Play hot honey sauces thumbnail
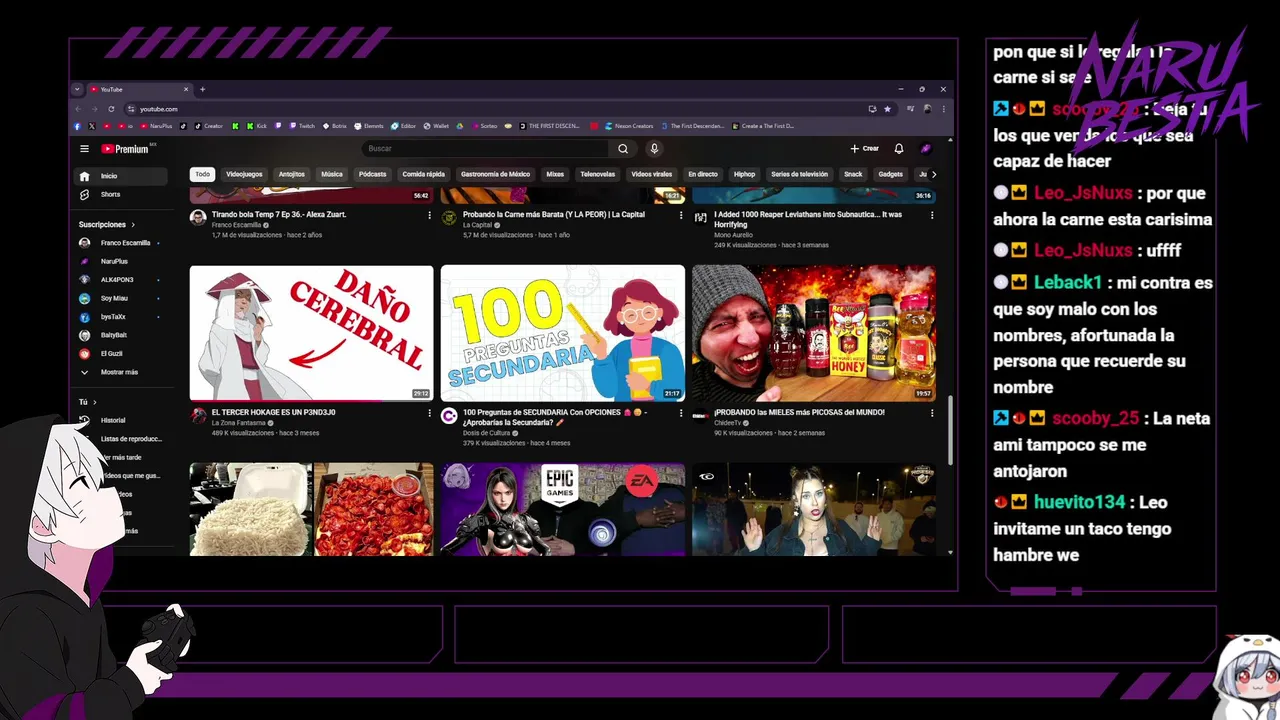 (x=814, y=333)
